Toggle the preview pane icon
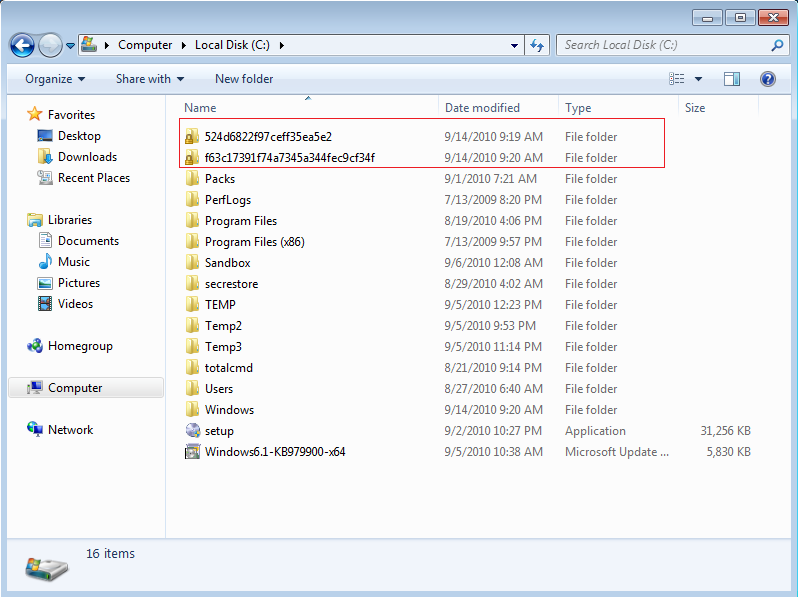Screen dimensions: 798x597 (x=731, y=79)
